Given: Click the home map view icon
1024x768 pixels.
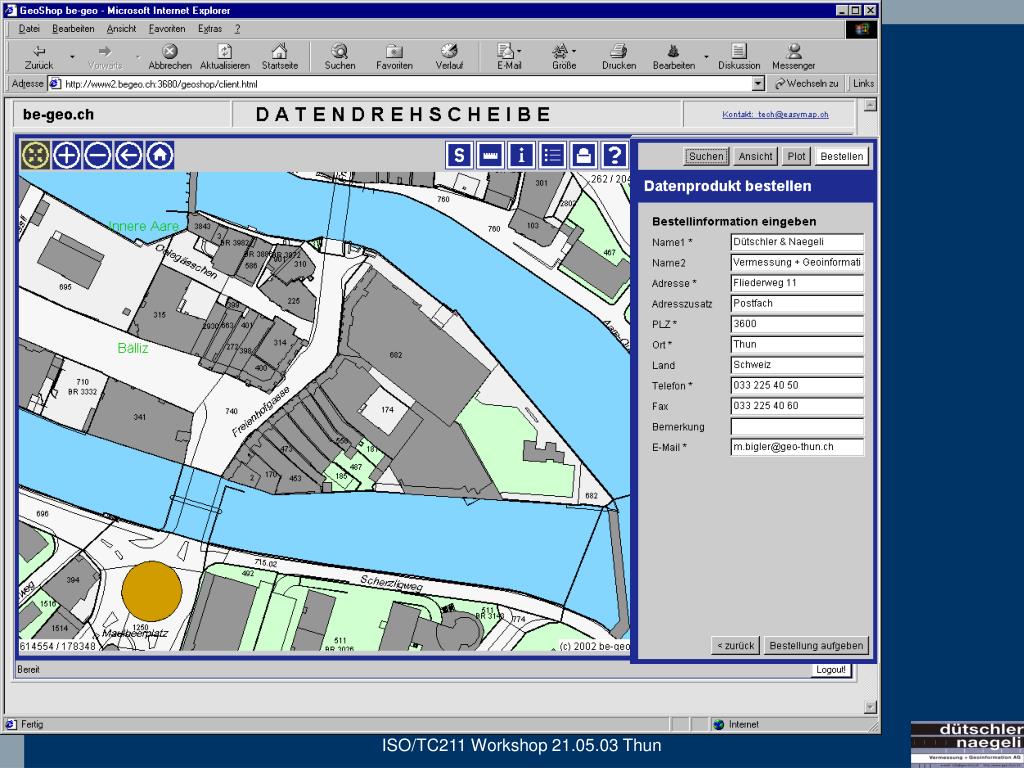Looking at the screenshot, I should tap(160, 155).
